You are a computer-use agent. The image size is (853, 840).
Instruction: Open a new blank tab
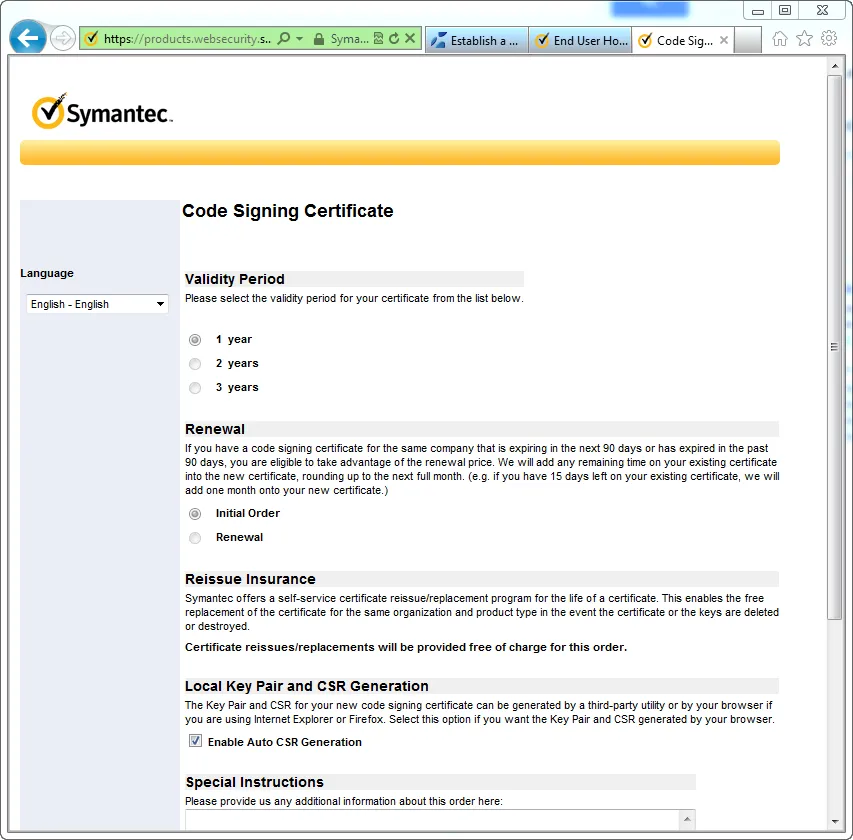(747, 40)
